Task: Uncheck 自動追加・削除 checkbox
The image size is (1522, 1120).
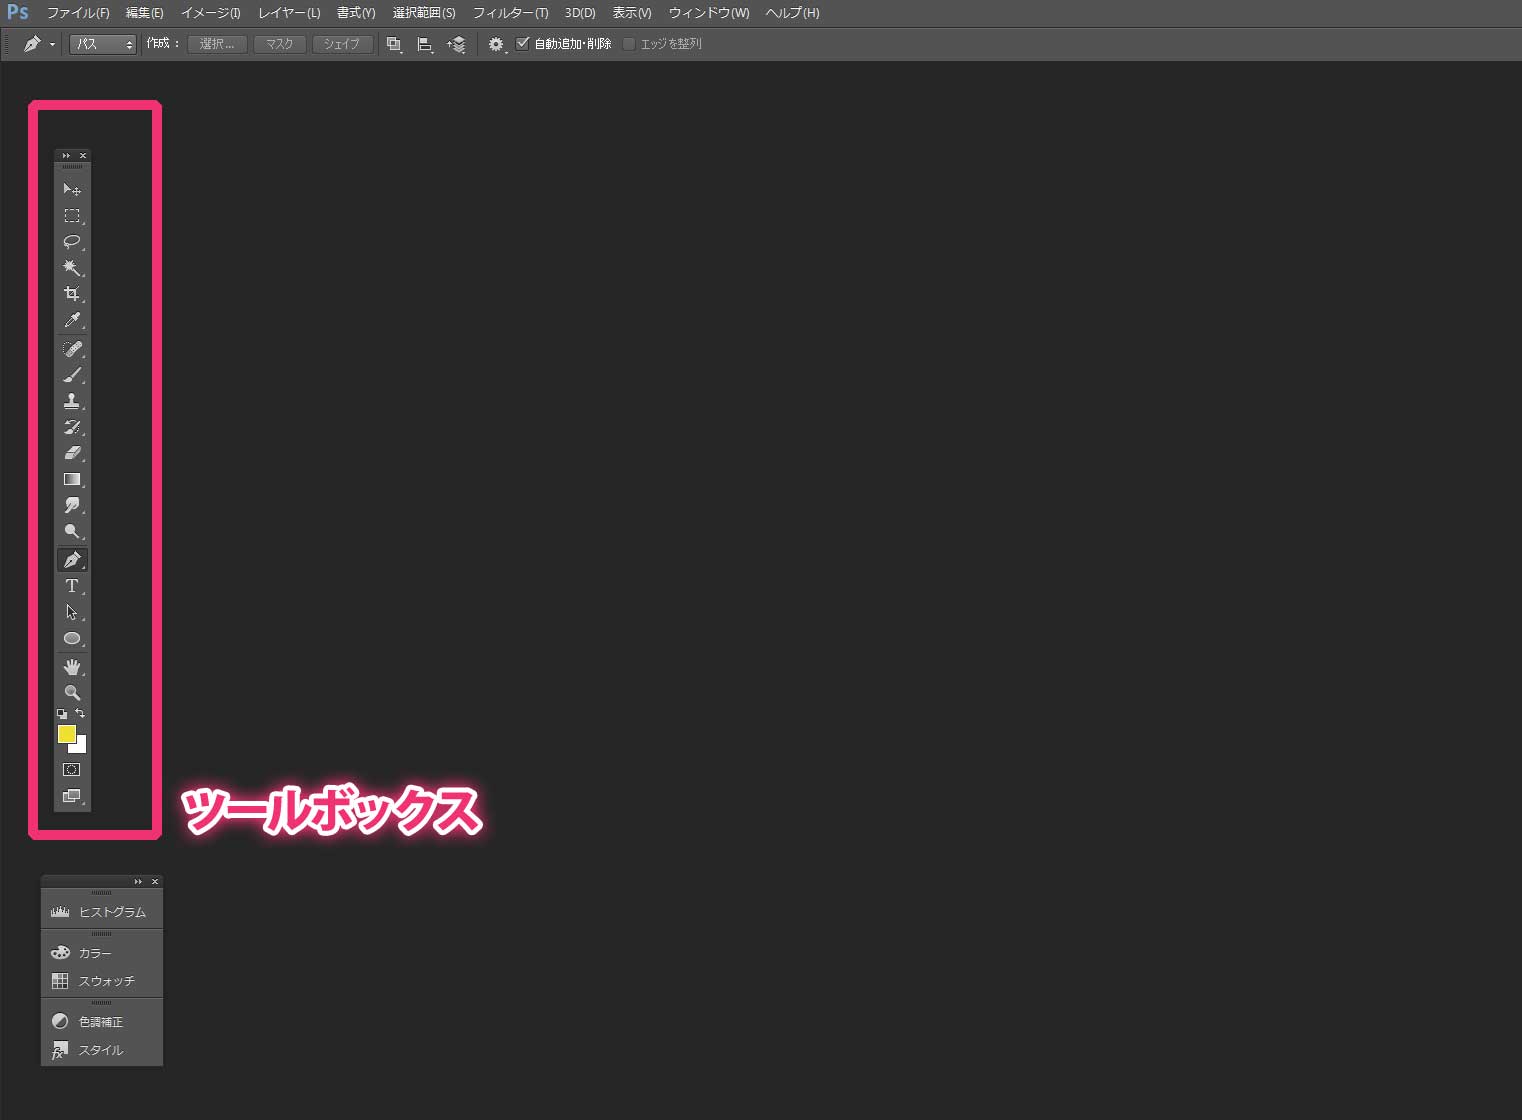Action: coord(522,43)
